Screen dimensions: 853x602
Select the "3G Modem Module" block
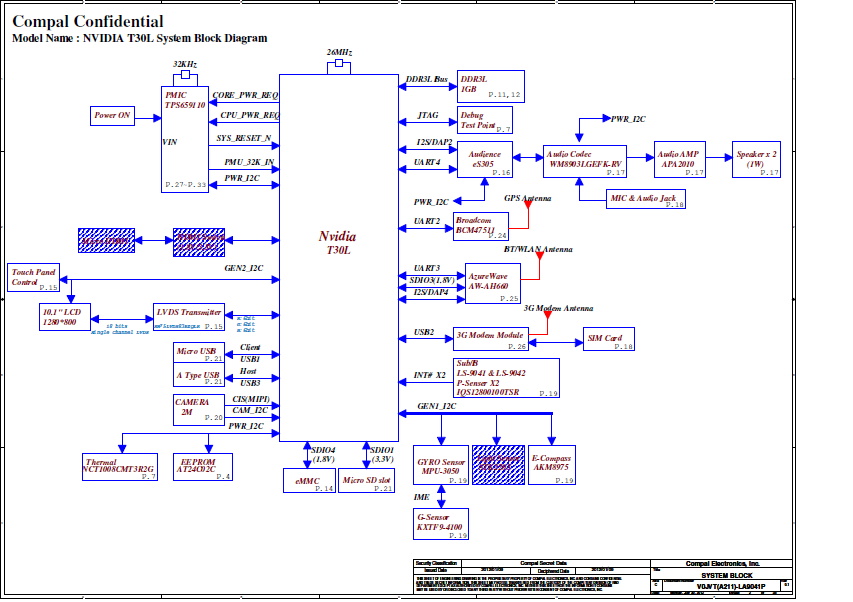point(491,339)
